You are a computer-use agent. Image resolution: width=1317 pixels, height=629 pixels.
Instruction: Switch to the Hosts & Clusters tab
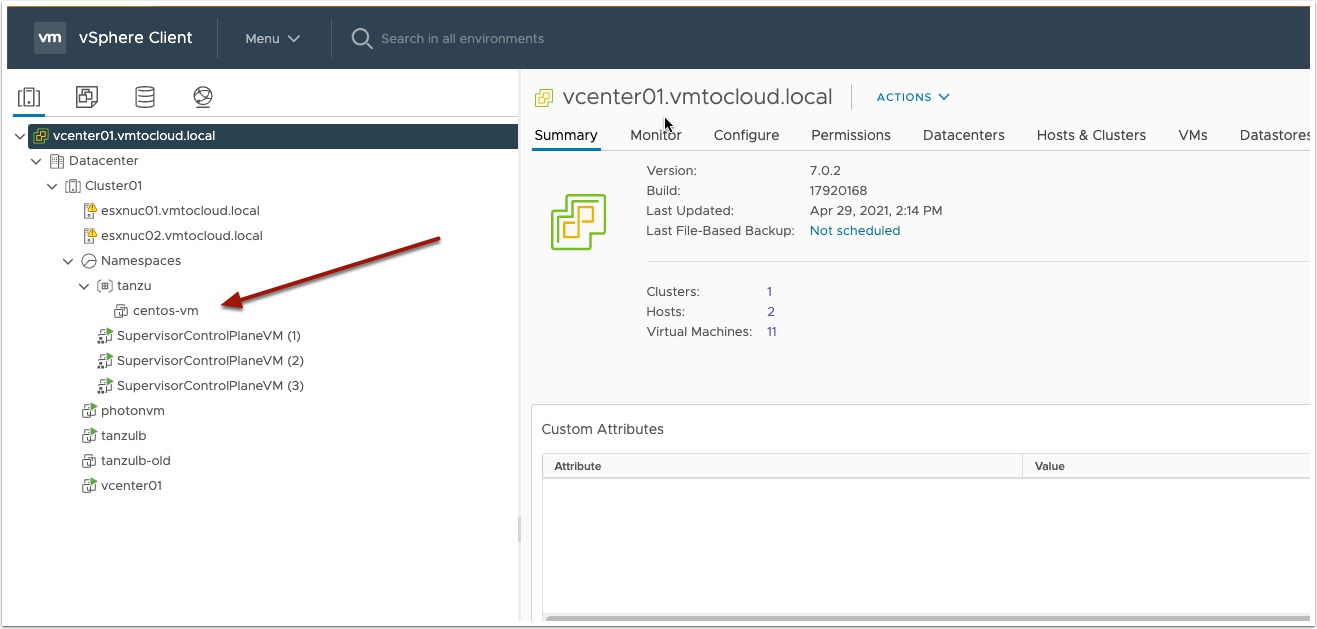(x=1091, y=135)
